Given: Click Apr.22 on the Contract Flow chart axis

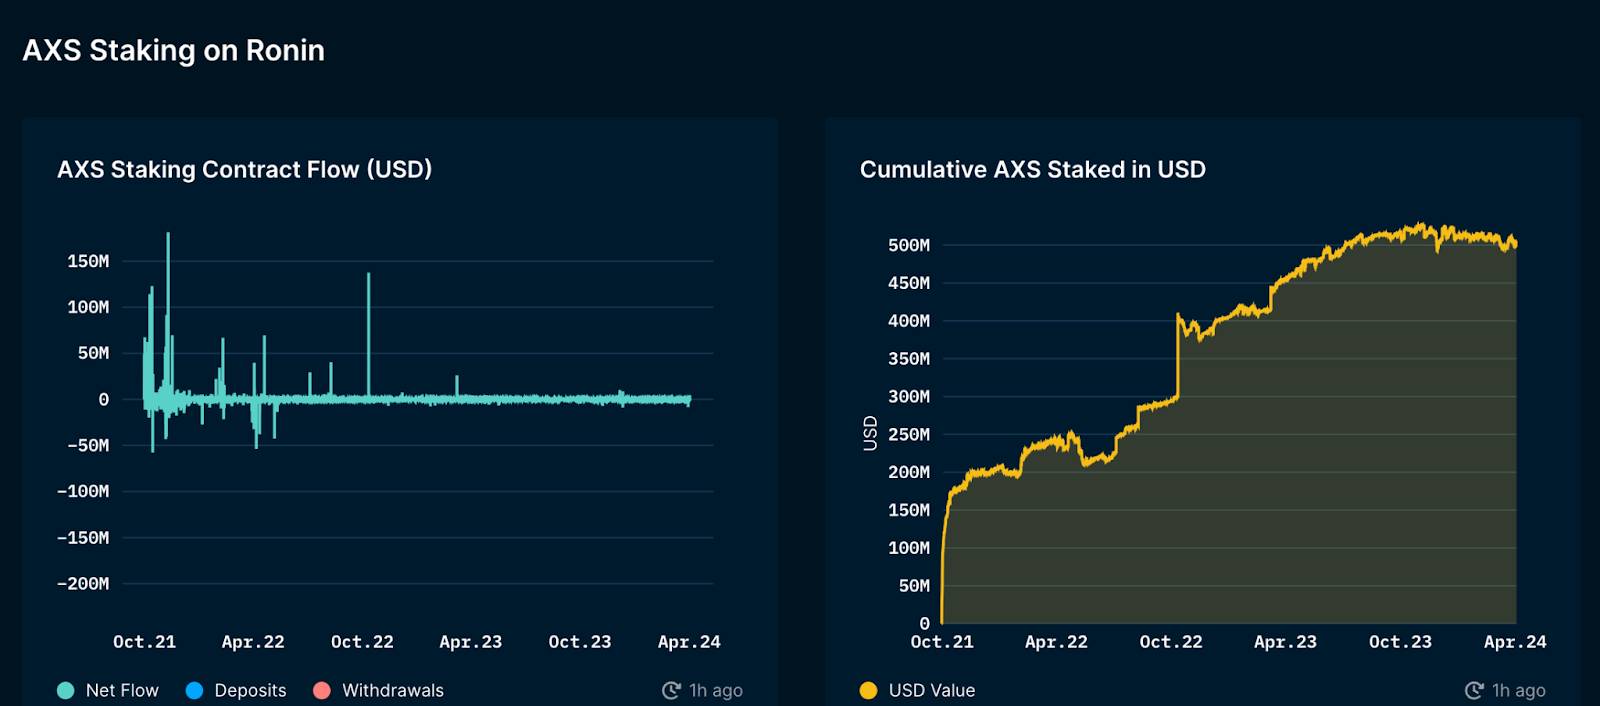Looking at the screenshot, I should [253, 642].
